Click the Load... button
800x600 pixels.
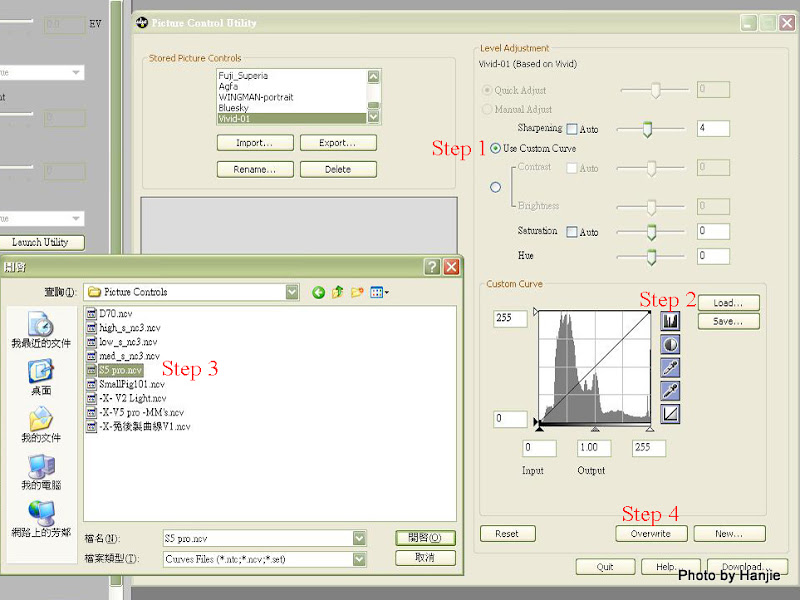click(728, 303)
